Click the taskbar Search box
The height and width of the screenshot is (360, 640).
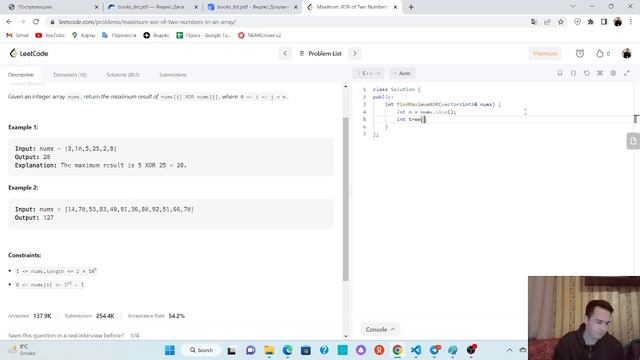pyautogui.click(x=201, y=350)
